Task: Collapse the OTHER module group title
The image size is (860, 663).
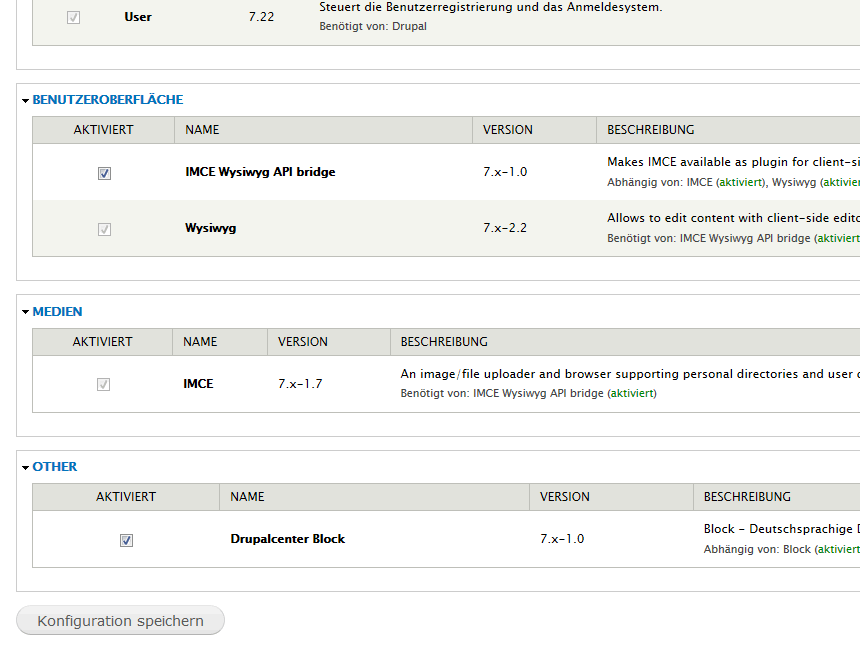Action: 54,467
